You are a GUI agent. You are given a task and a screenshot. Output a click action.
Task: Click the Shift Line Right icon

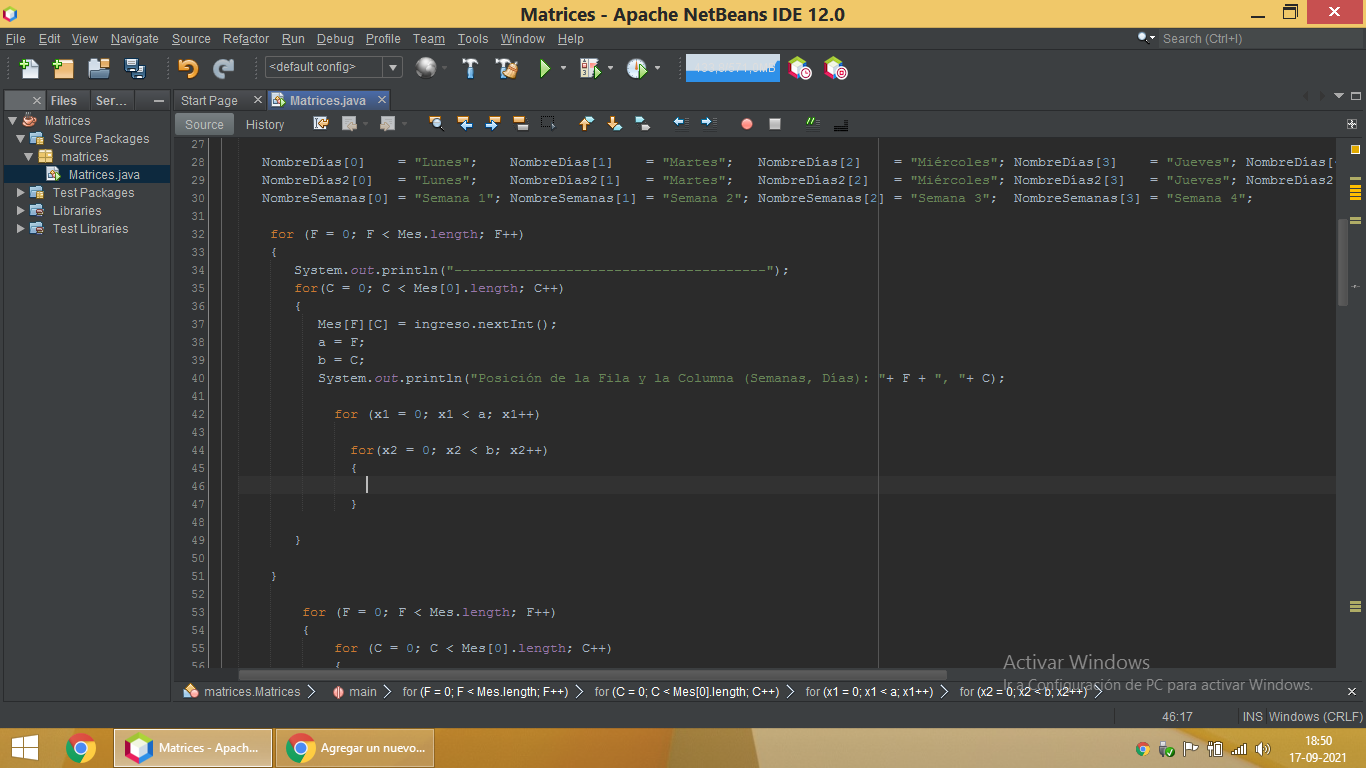tap(708, 124)
